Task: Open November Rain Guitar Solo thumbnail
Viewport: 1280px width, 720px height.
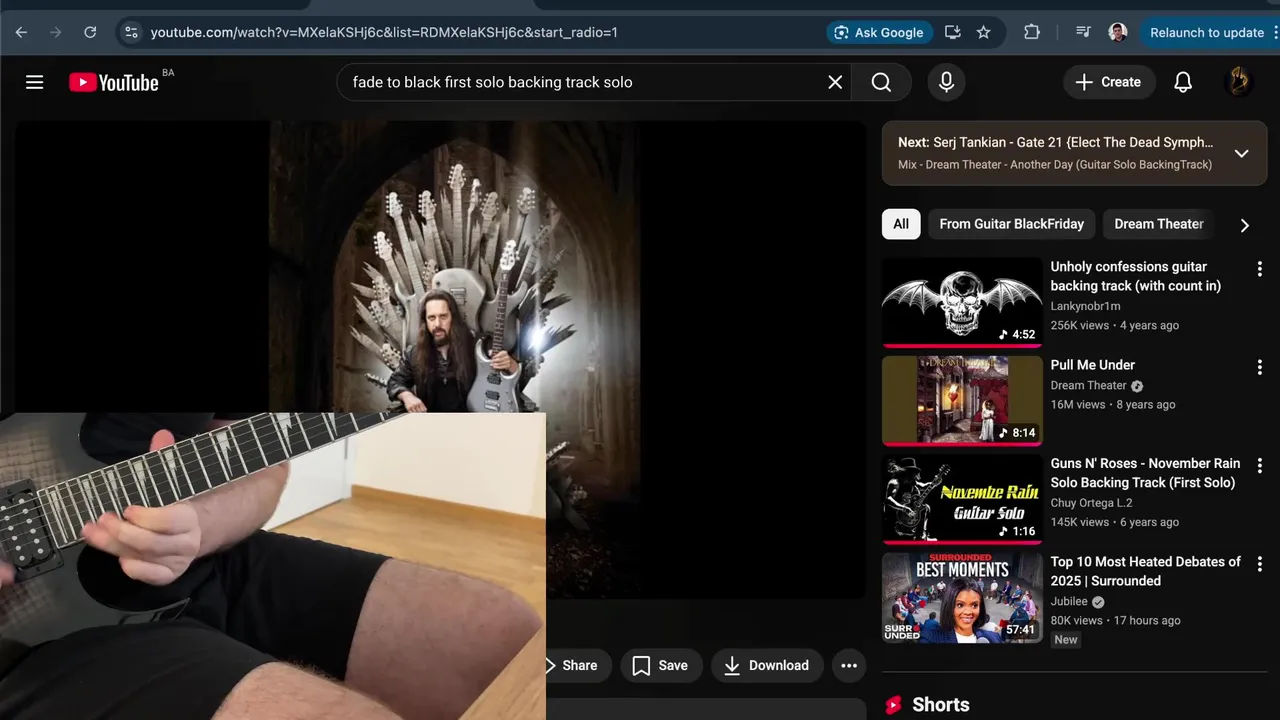Action: 962,499
